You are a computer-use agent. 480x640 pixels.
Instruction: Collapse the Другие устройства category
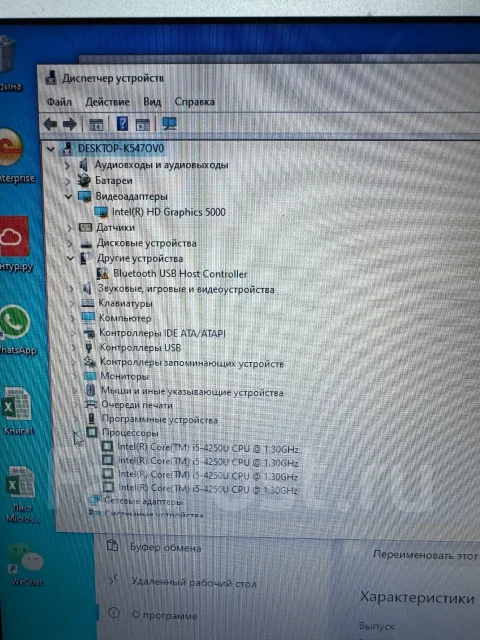pyautogui.click(x=70, y=258)
